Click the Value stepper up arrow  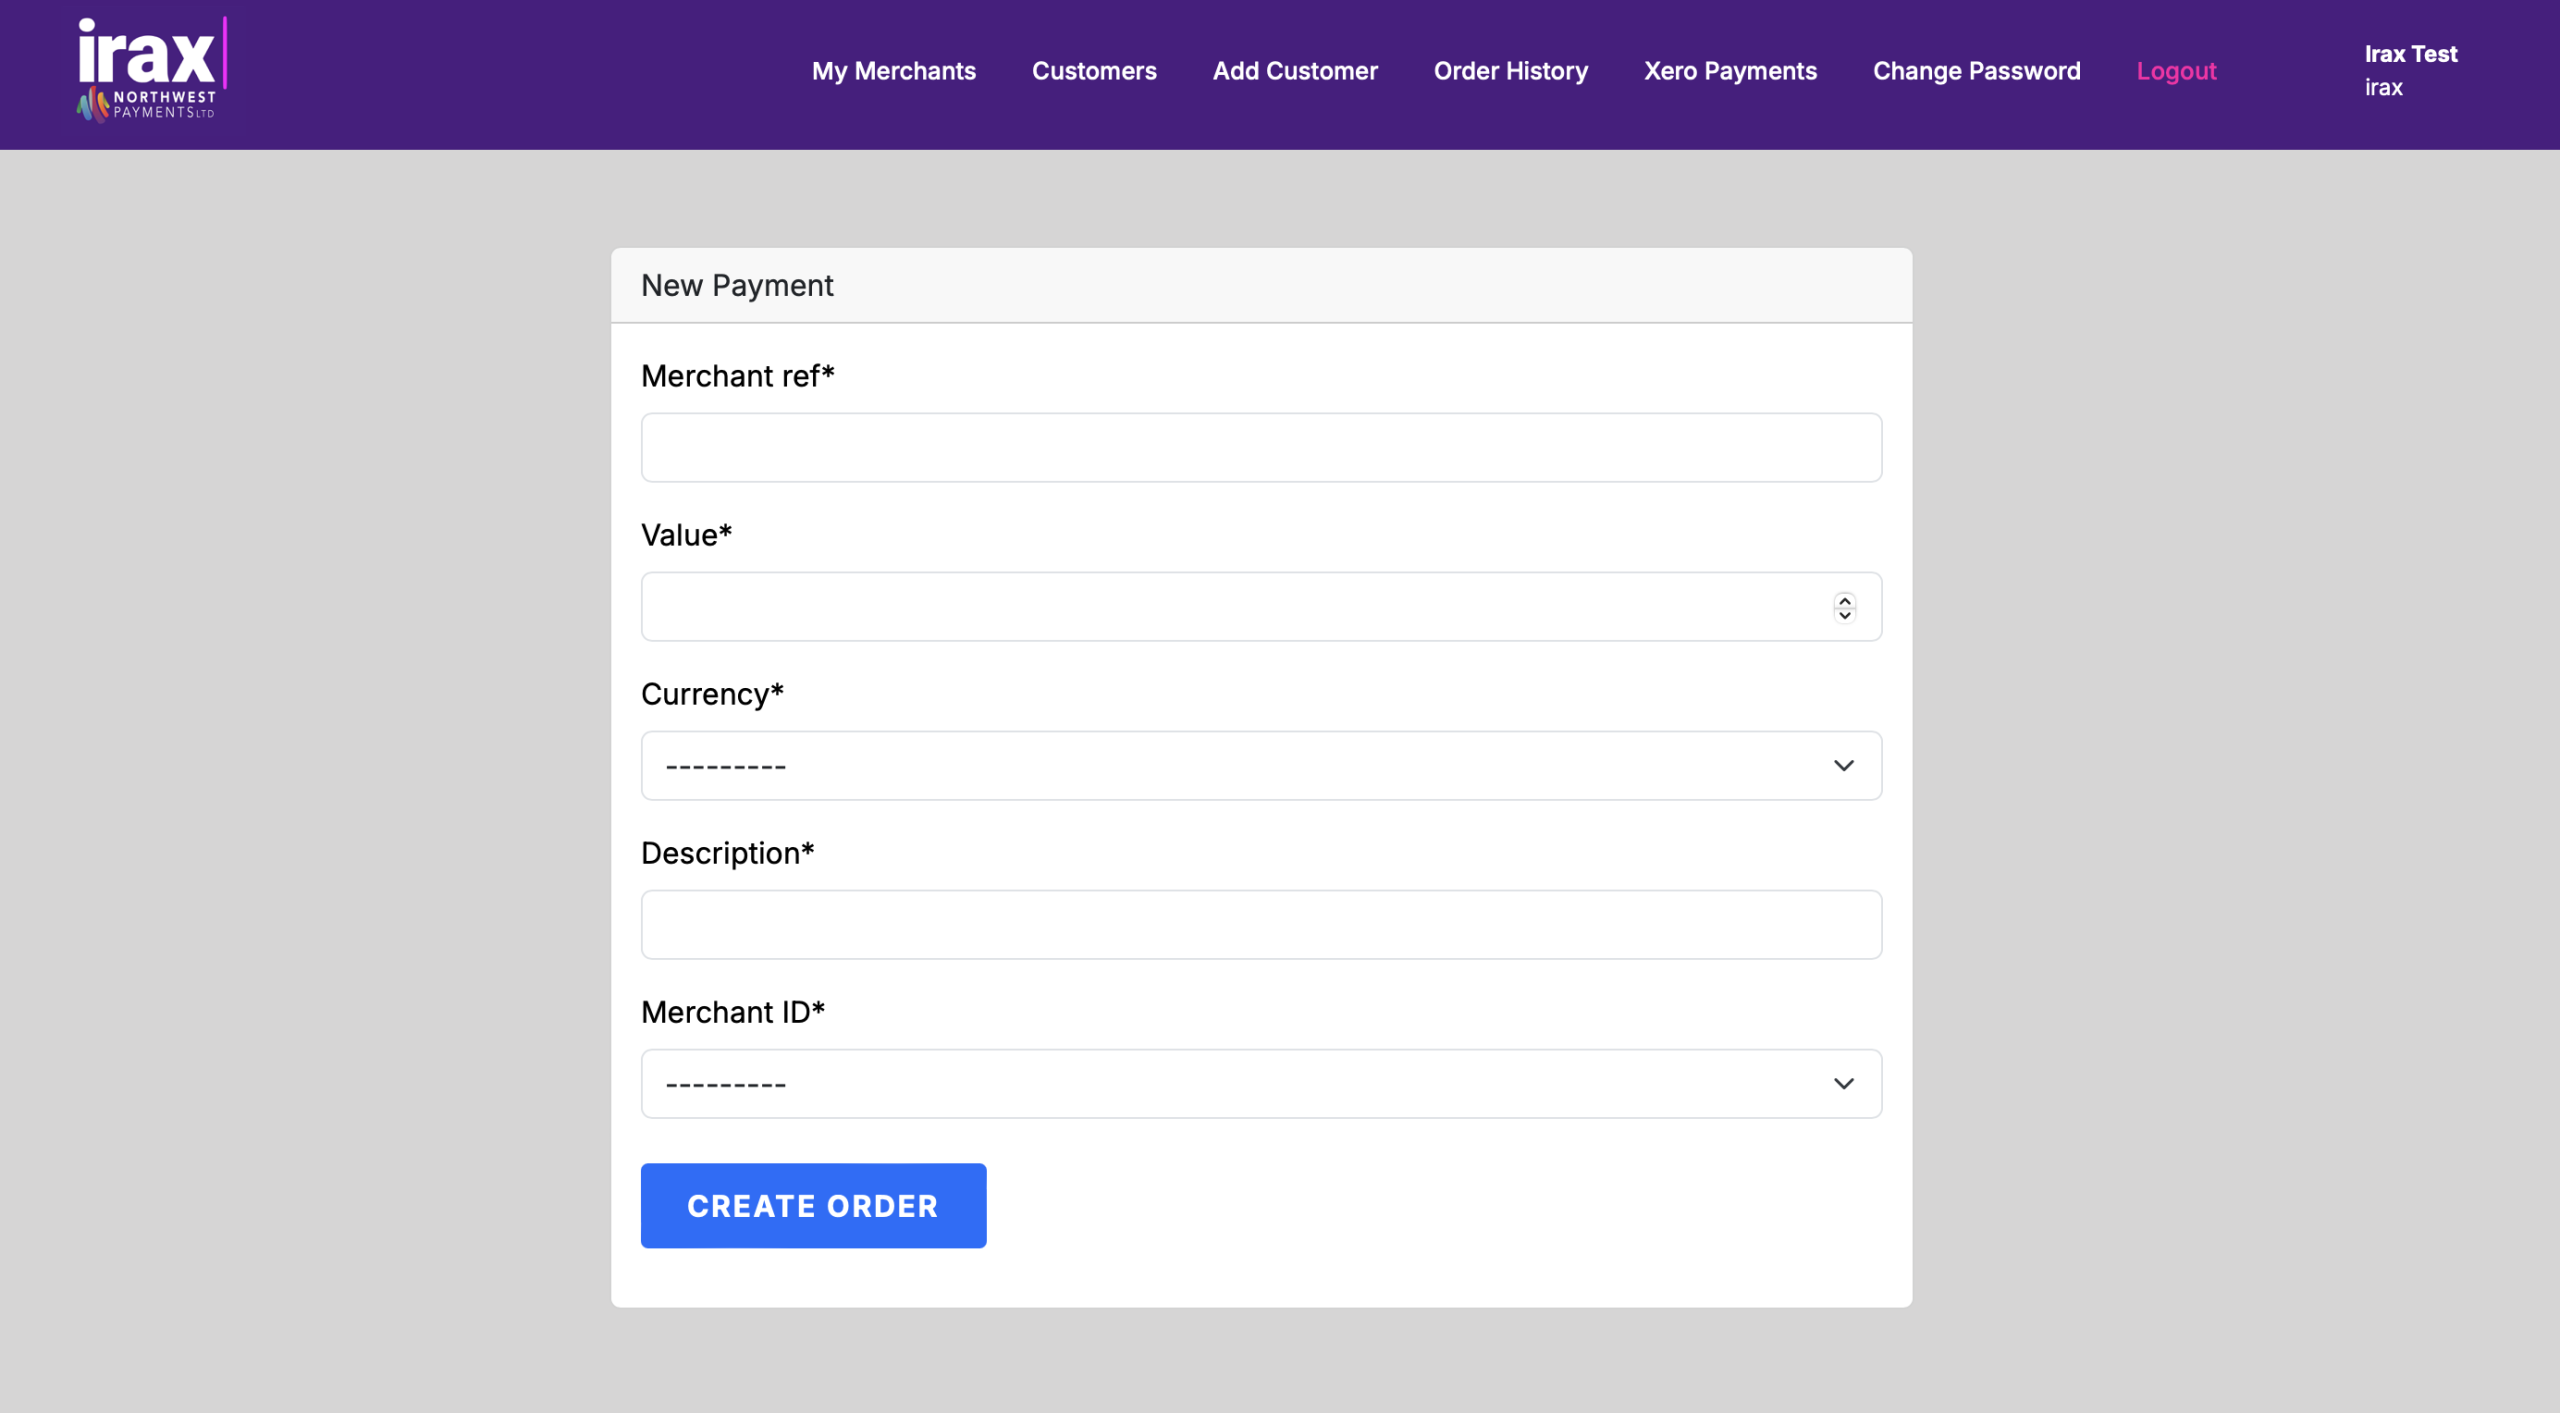(x=1844, y=599)
